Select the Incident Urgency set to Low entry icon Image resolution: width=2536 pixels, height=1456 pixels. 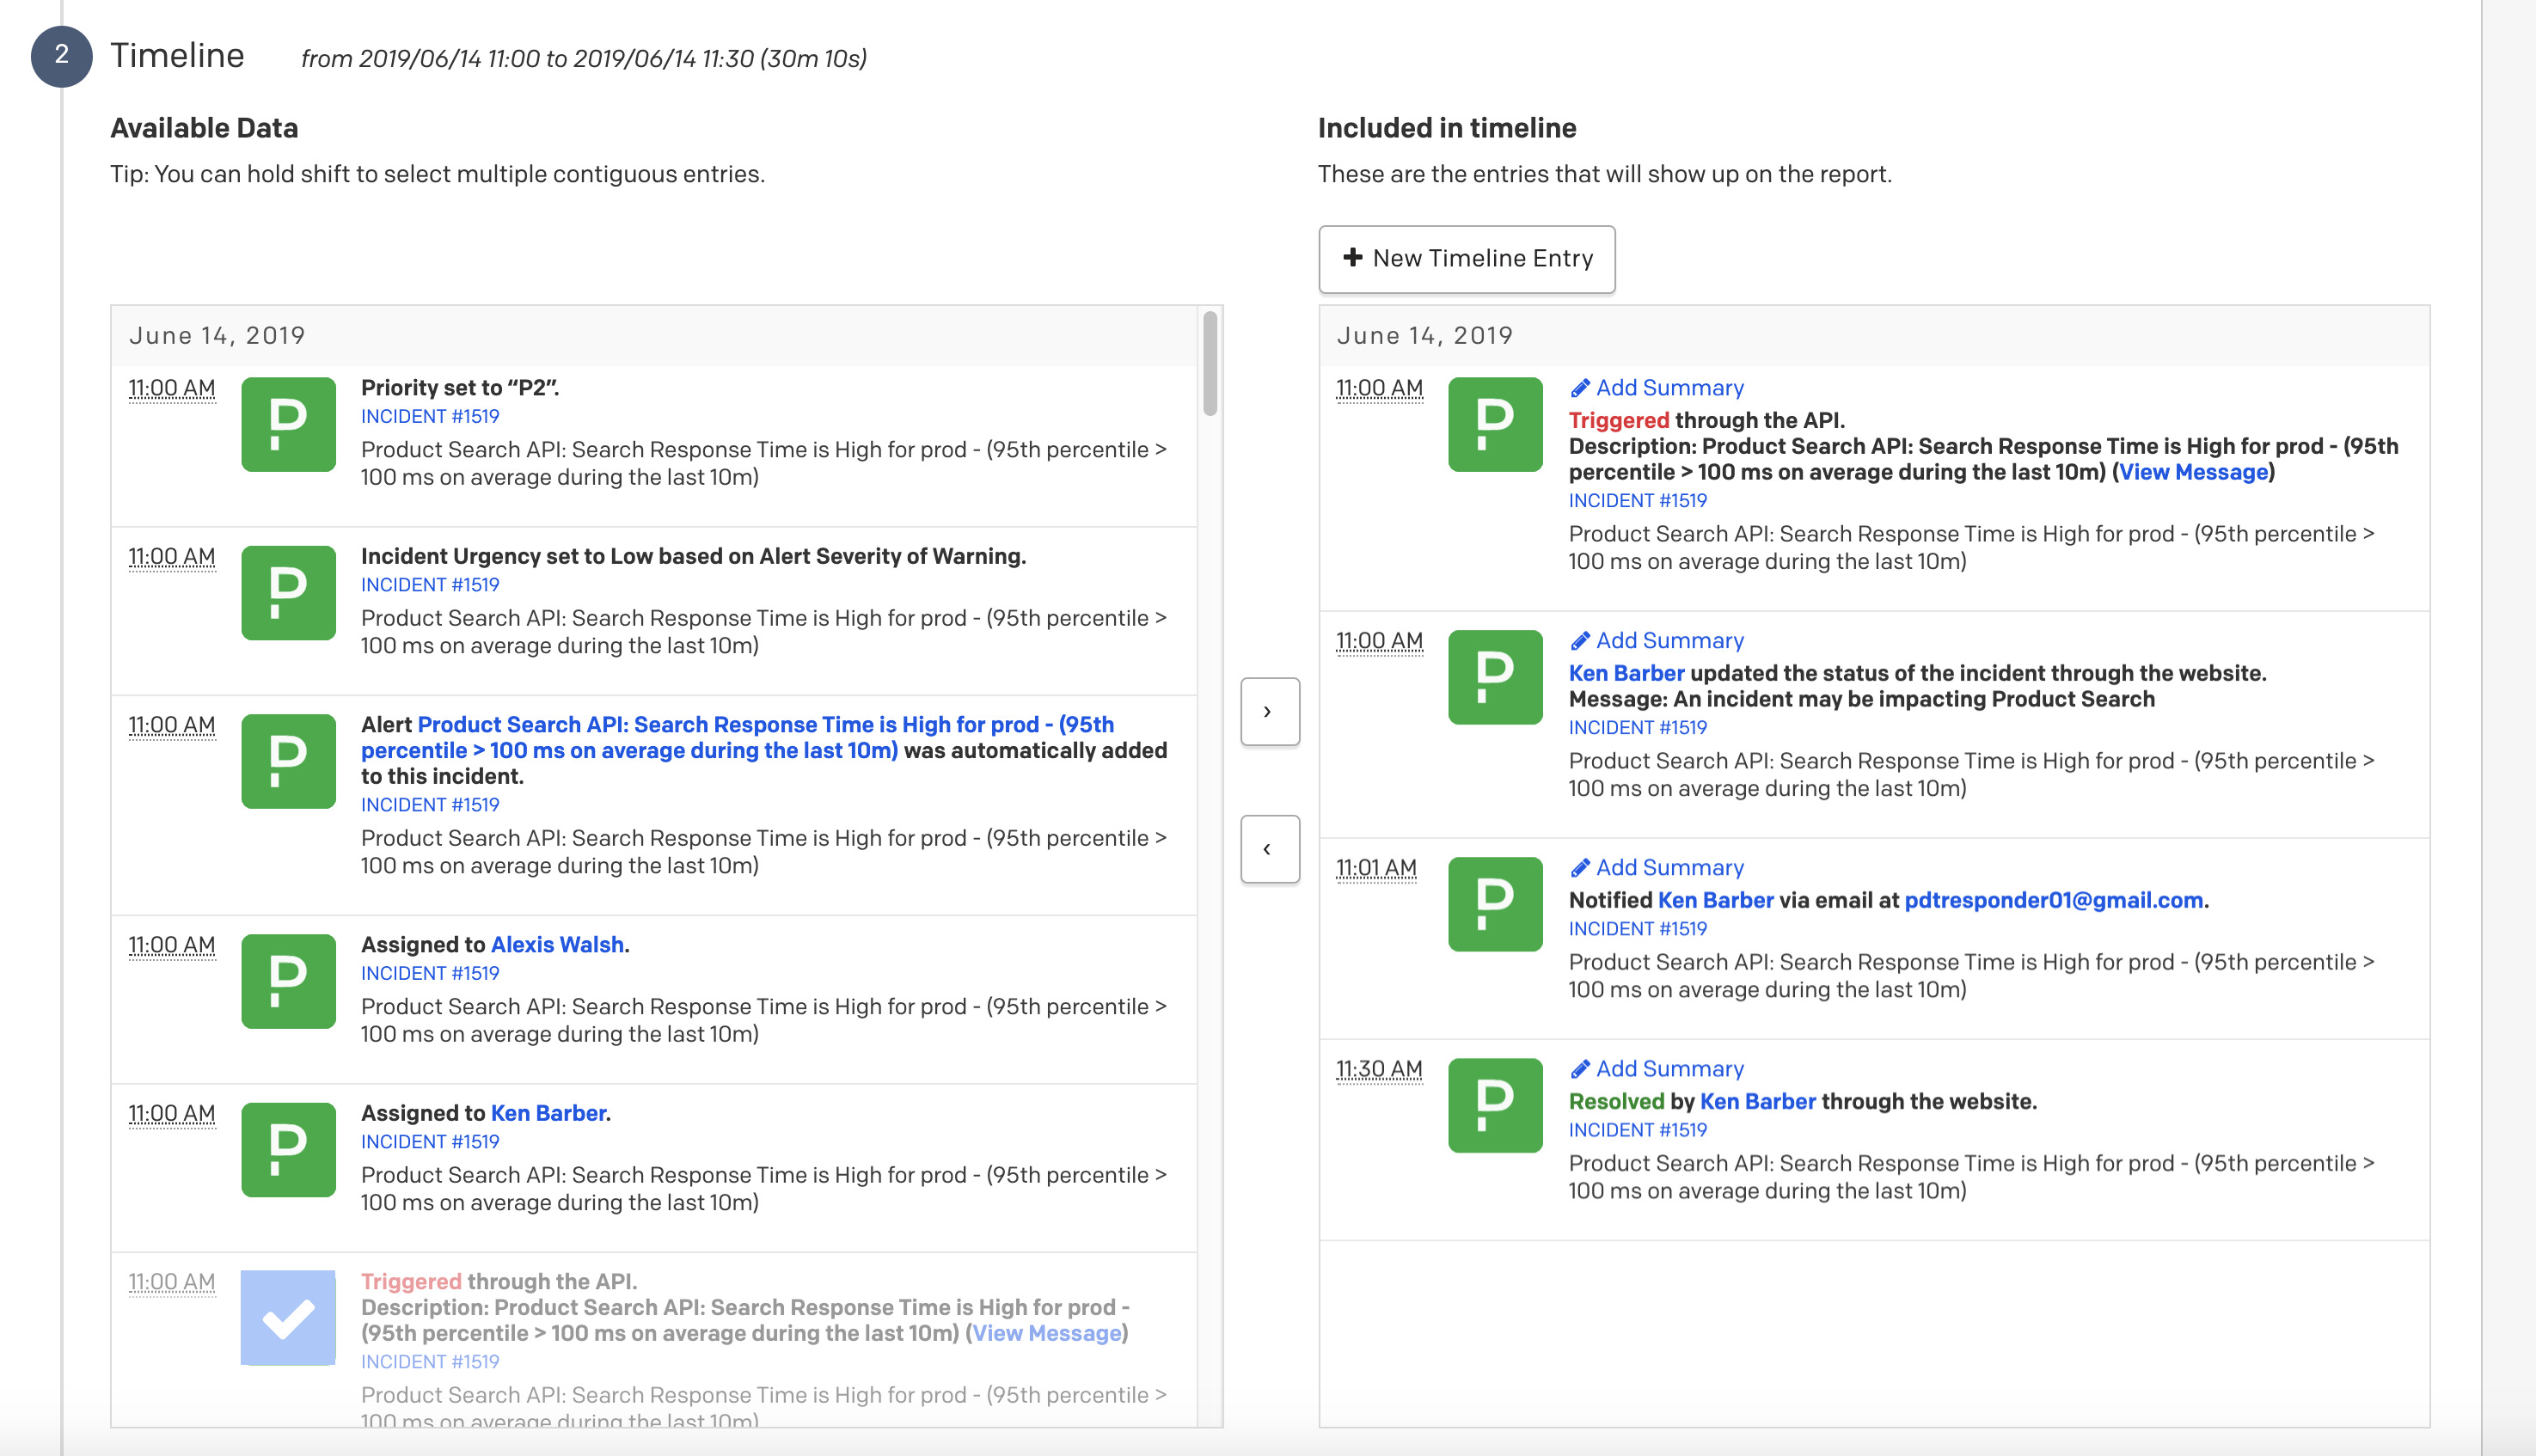point(288,592)
